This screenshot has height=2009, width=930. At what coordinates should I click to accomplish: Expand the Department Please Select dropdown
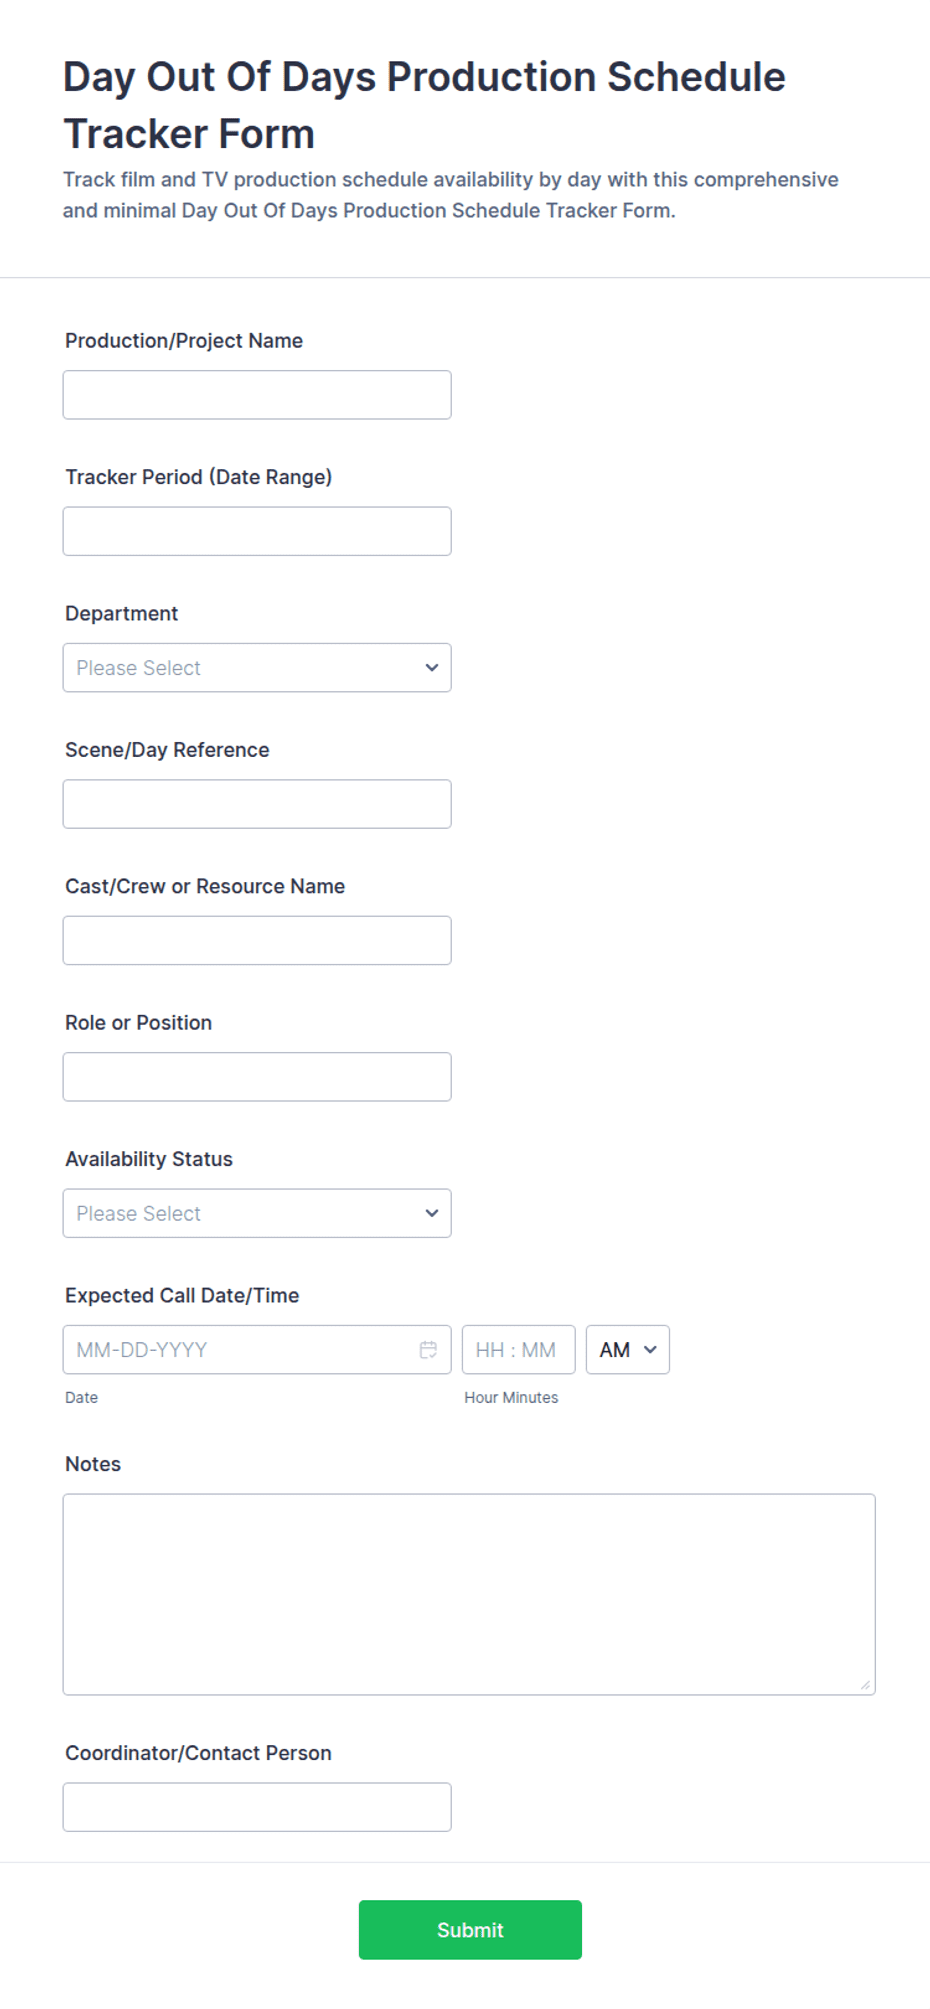coord(257,668)
